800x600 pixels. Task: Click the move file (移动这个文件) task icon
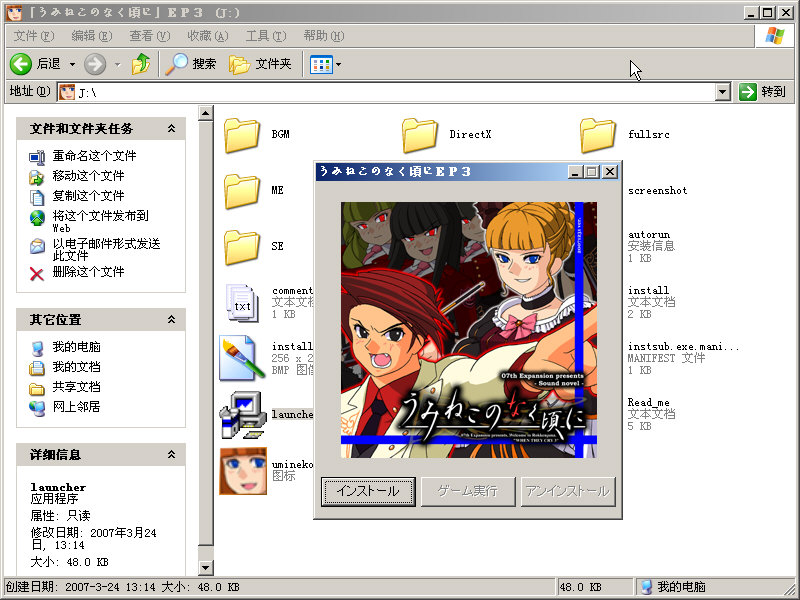click(37, 177)
